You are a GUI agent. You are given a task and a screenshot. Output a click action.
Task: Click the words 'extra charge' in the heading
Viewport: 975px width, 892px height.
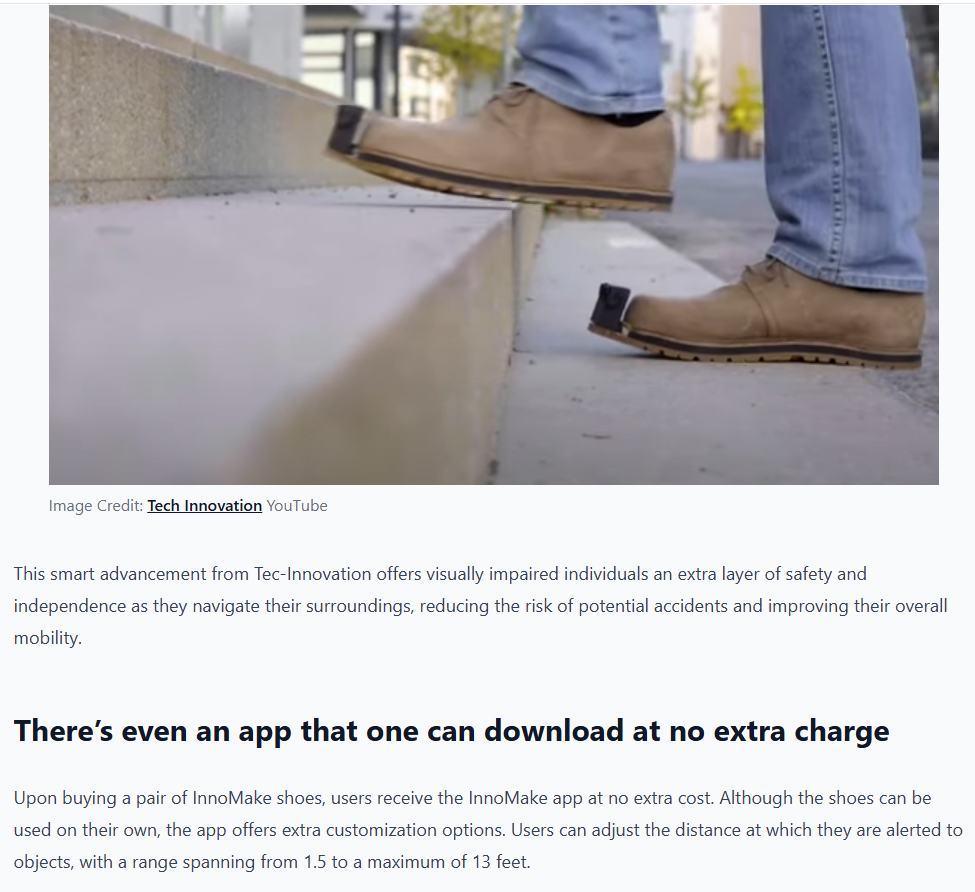click(x=802, y=730)
